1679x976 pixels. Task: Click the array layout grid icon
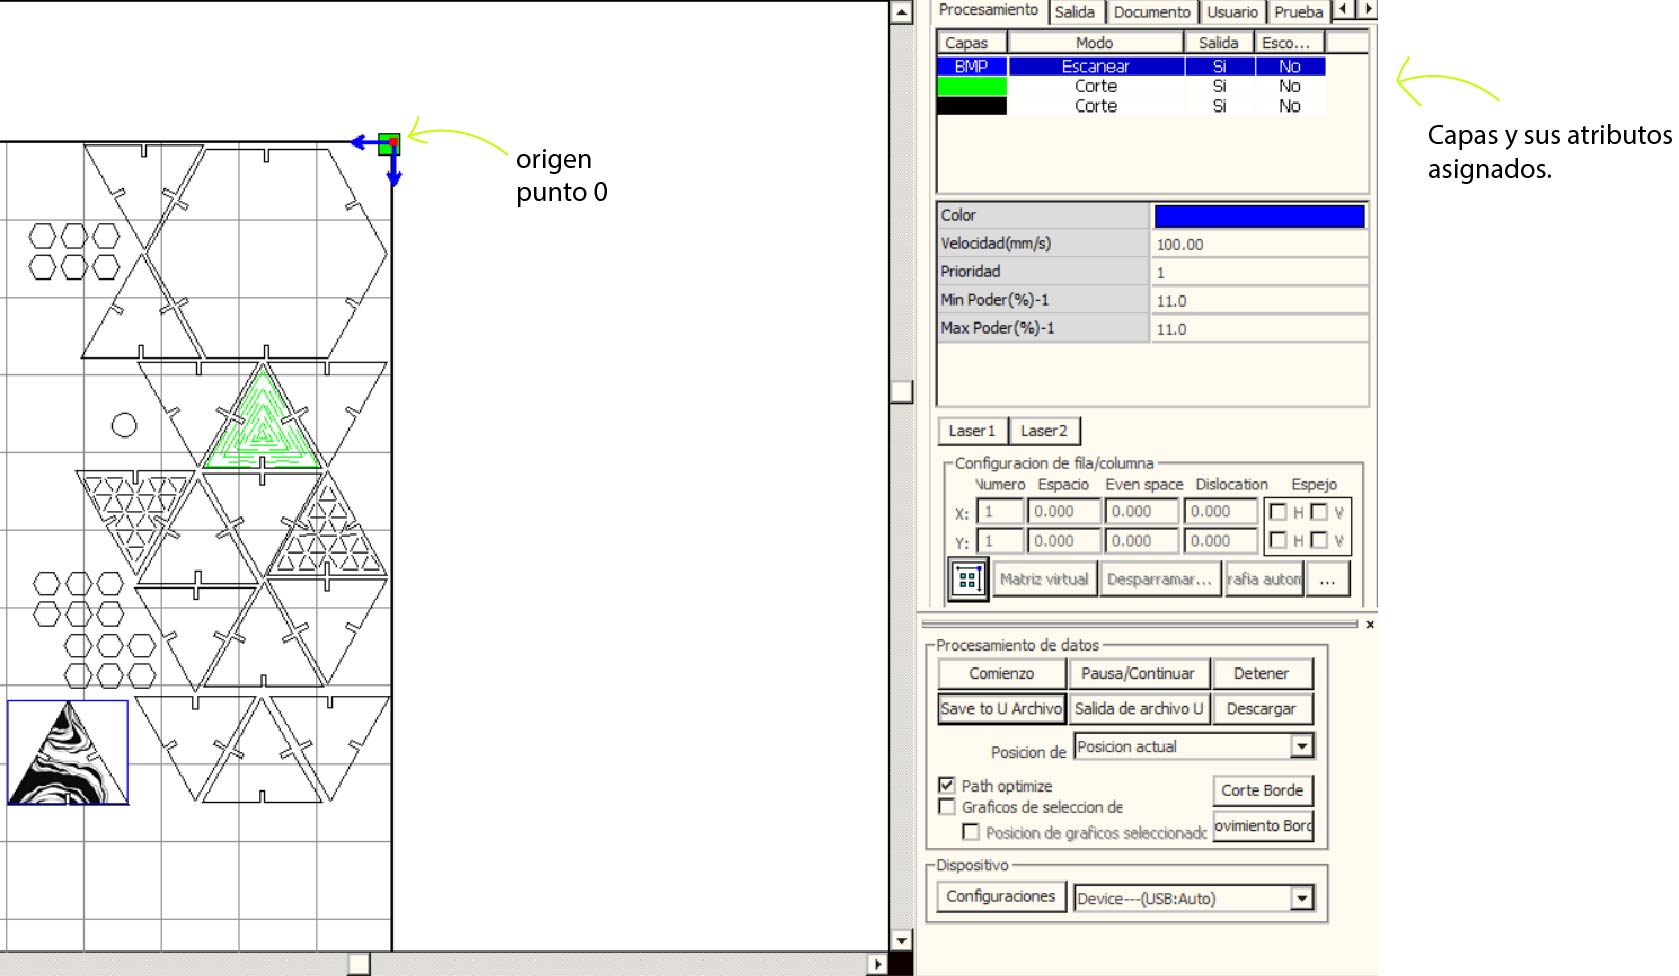(967, 580)
